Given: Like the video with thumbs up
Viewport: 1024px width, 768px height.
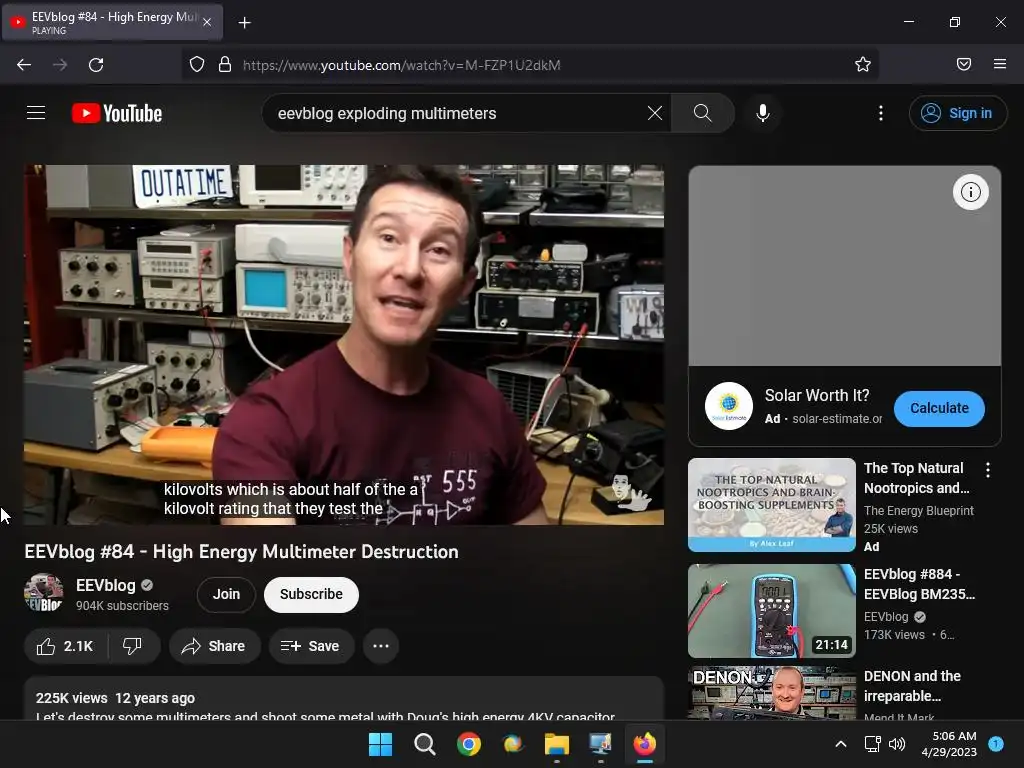Looking at the screenshot, I should click(x=65, y=646).
